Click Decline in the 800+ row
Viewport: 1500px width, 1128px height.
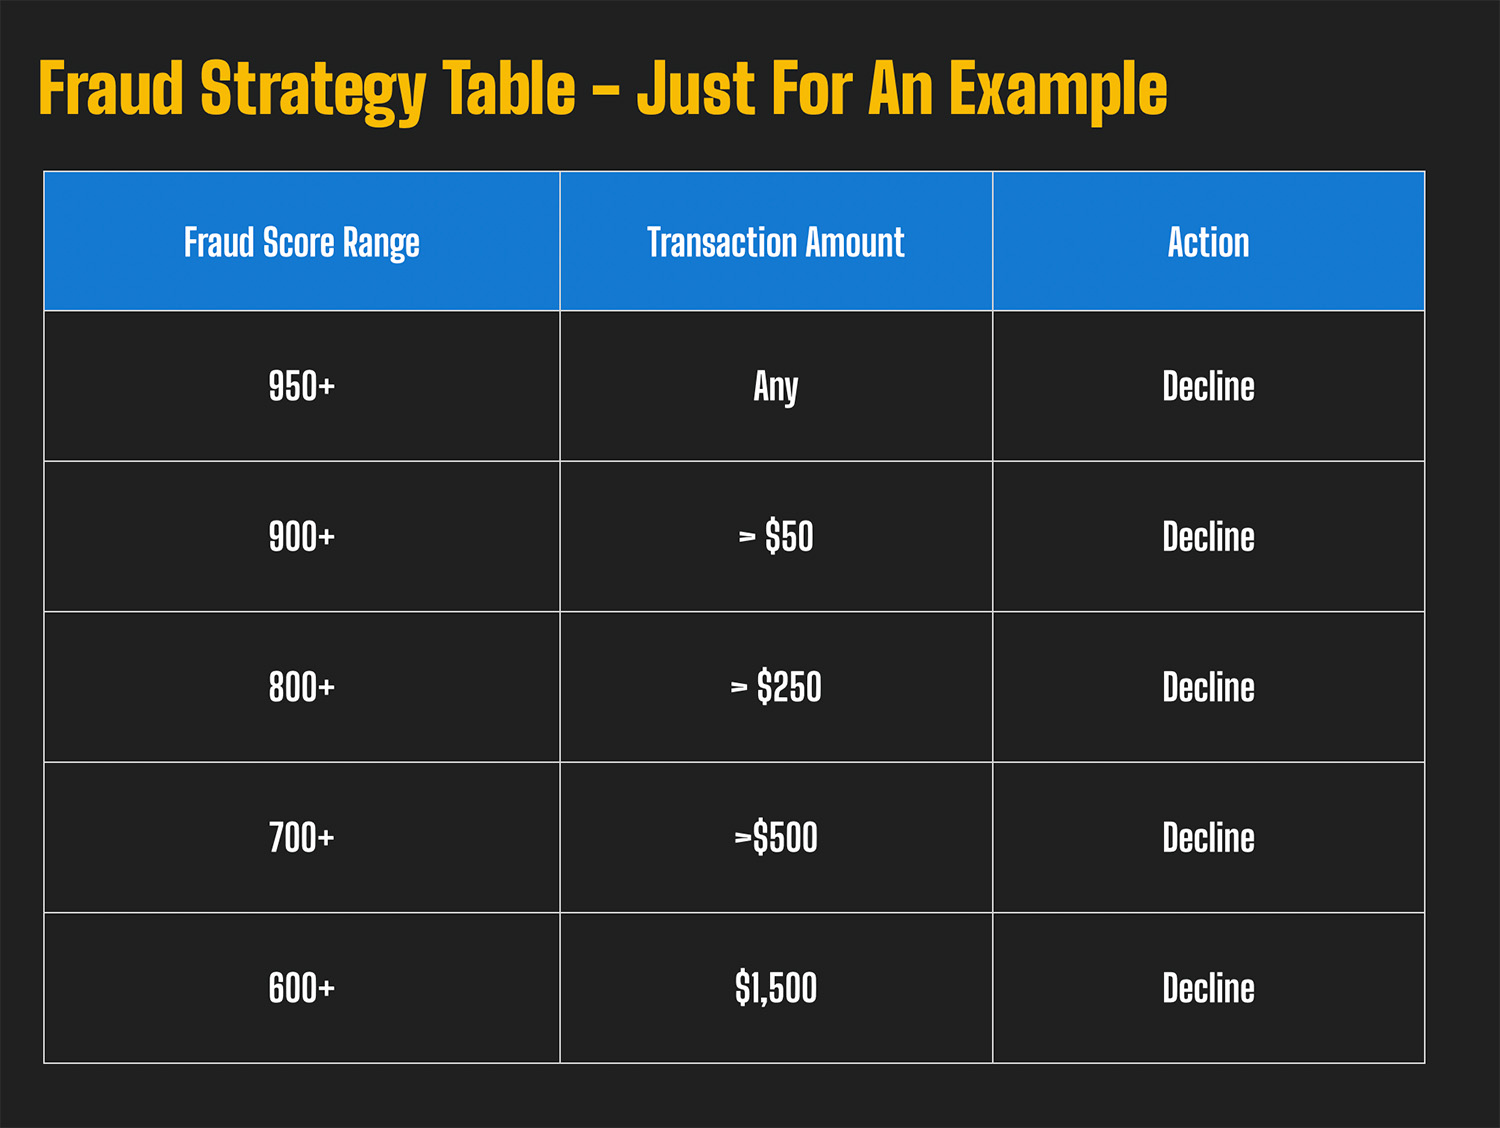tap(1208, 688)
